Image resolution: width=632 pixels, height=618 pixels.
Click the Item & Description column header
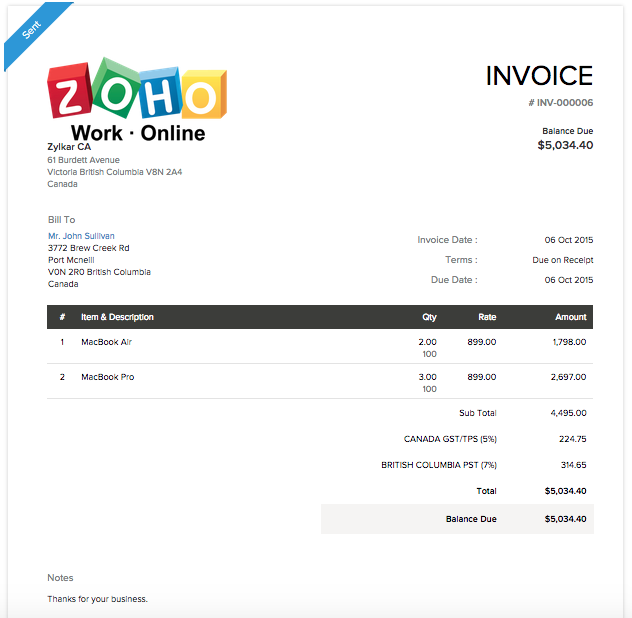tap(117, 317)
